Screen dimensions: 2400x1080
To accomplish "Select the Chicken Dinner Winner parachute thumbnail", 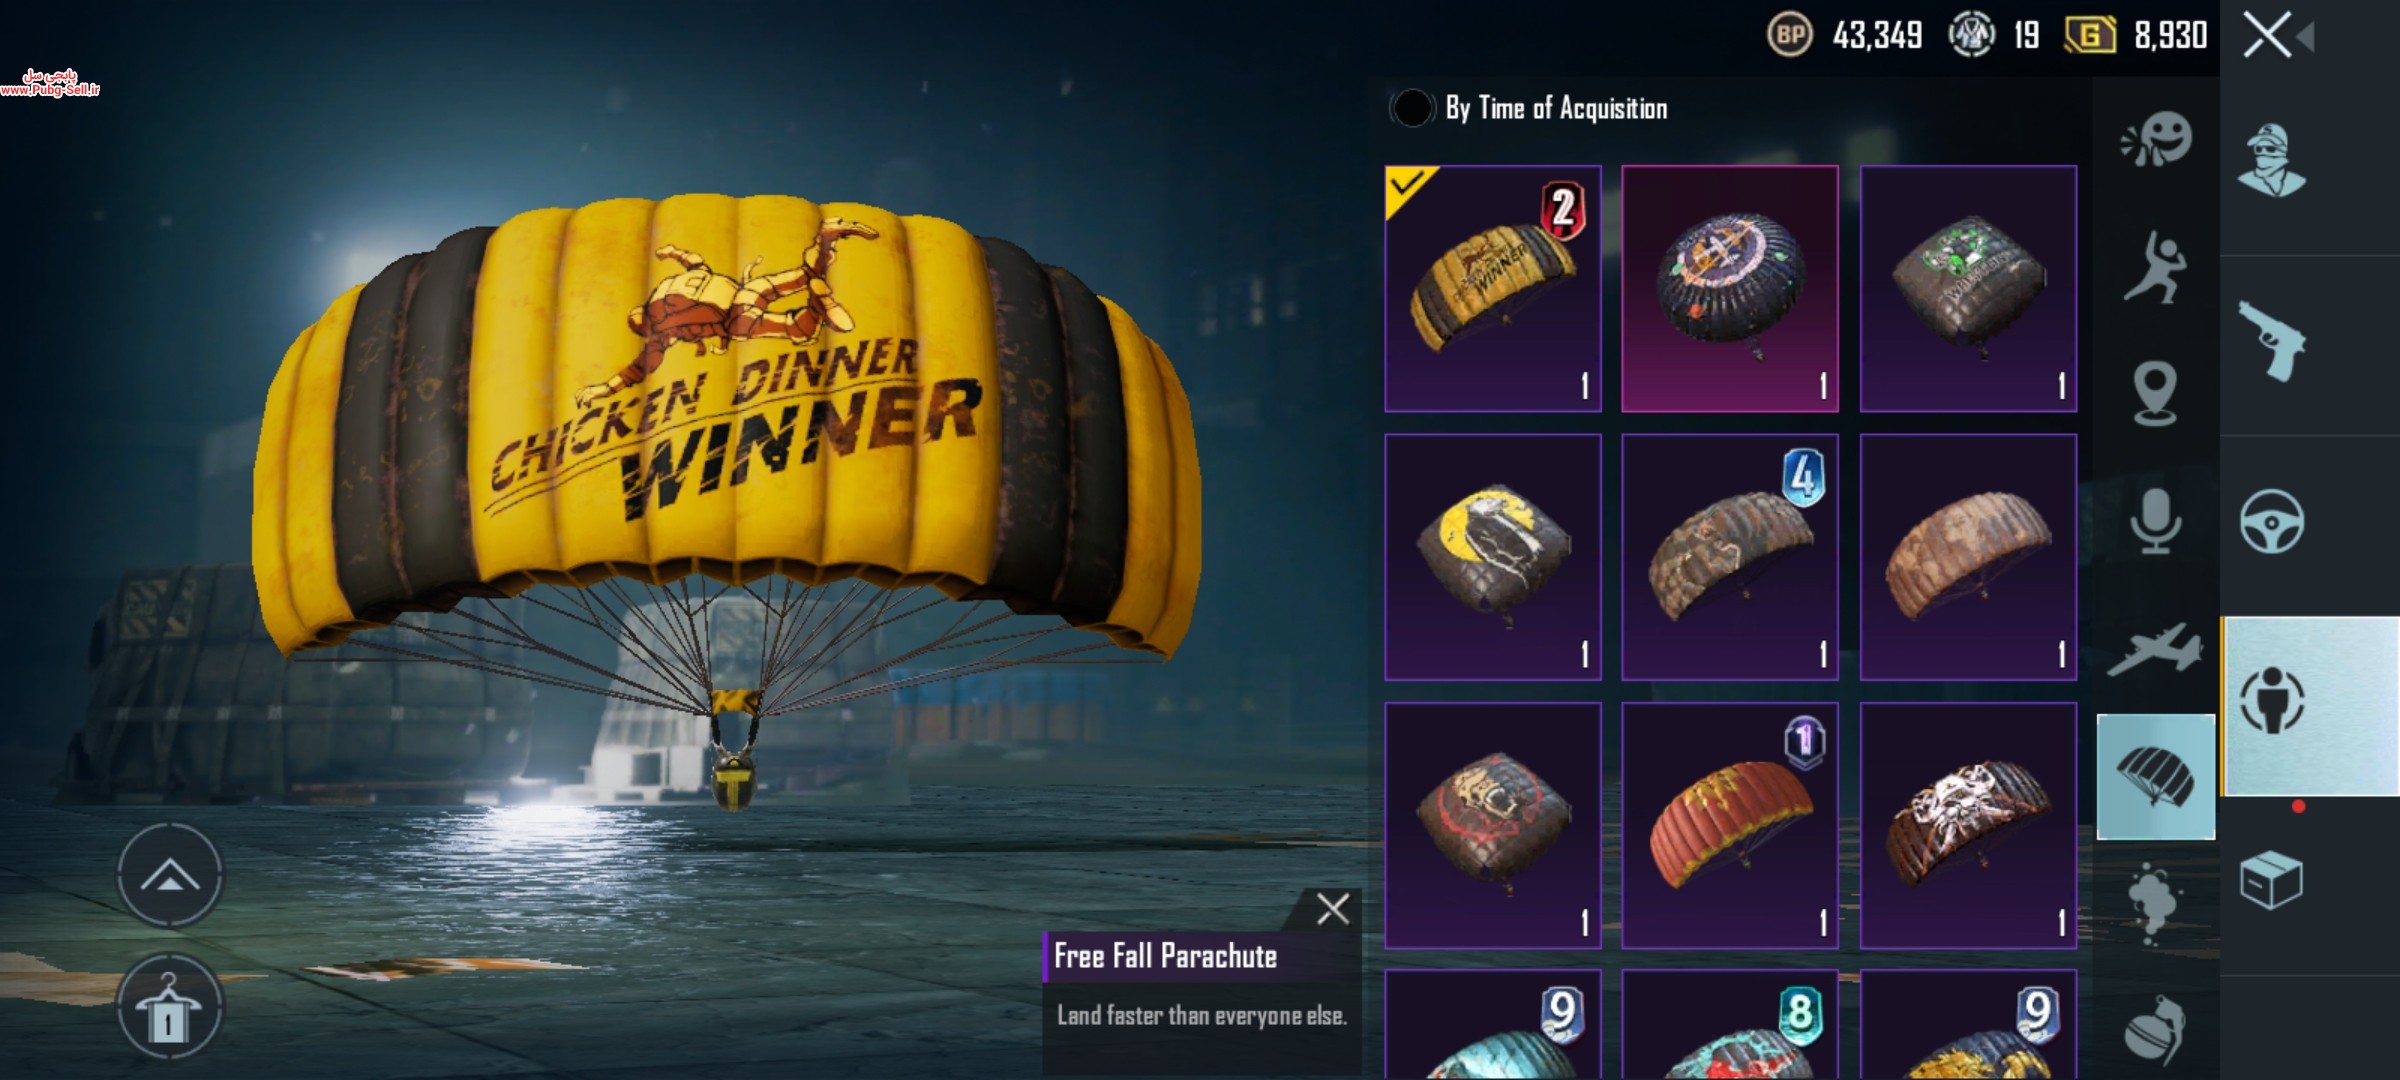I will click(x=1493, y=289).
